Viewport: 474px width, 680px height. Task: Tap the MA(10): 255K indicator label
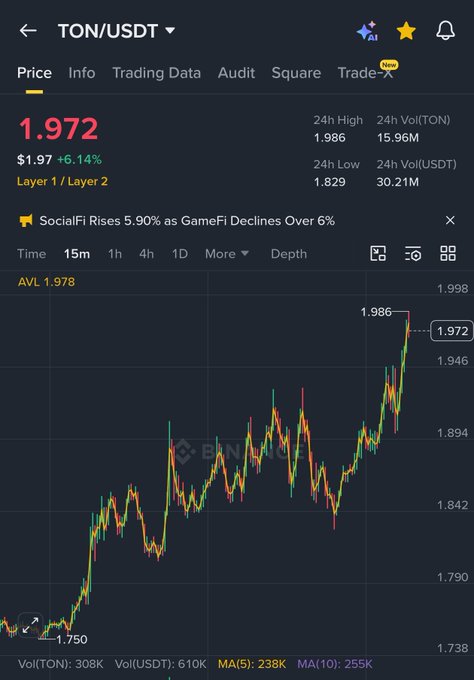335,664
